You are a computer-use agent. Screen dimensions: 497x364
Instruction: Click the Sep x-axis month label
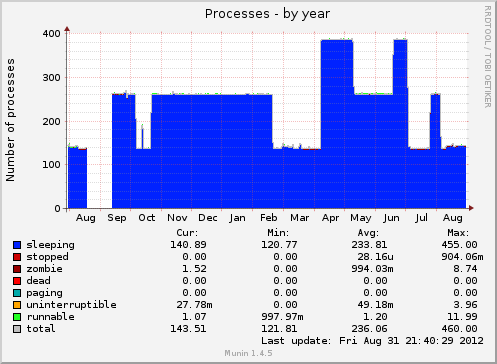[x=117, y=218]
